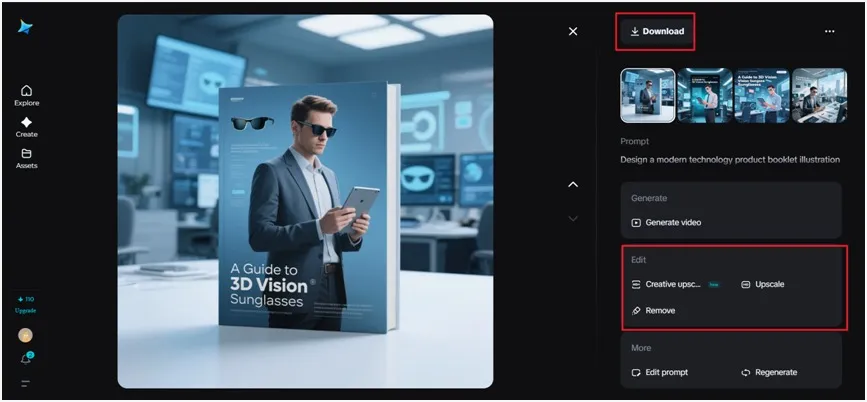This screenshot has width=867, height=402.
Task: Close the image preview with X
Action: tap(573, 31)
